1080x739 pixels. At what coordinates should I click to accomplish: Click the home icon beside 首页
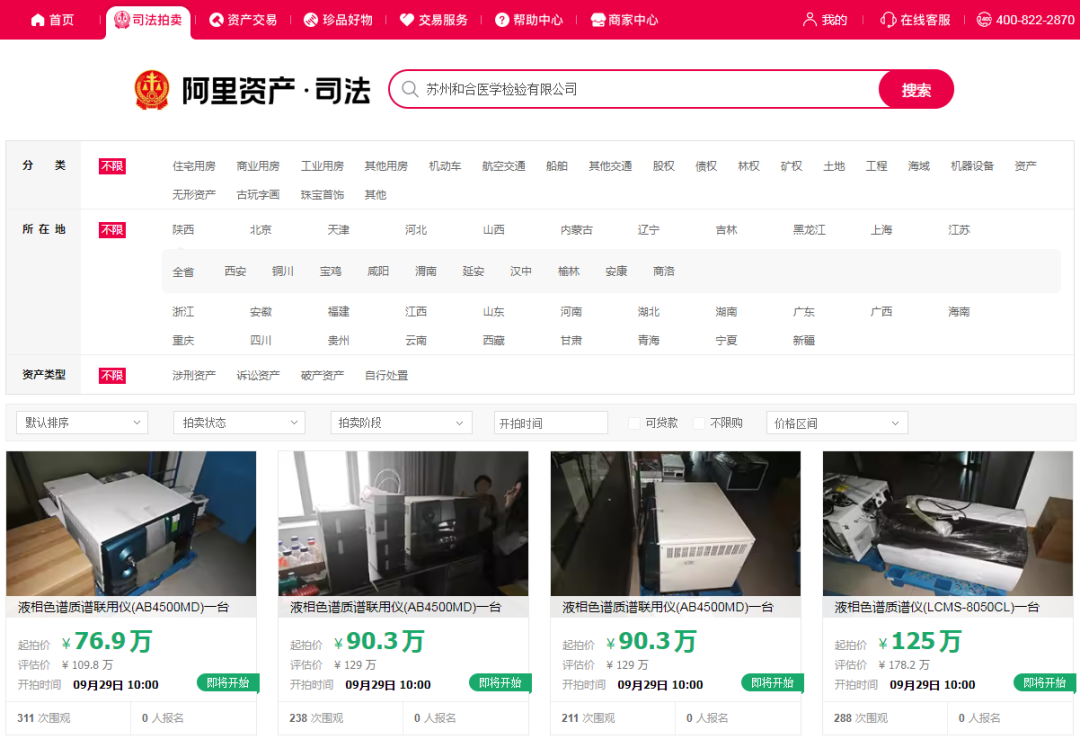(38, 19)
